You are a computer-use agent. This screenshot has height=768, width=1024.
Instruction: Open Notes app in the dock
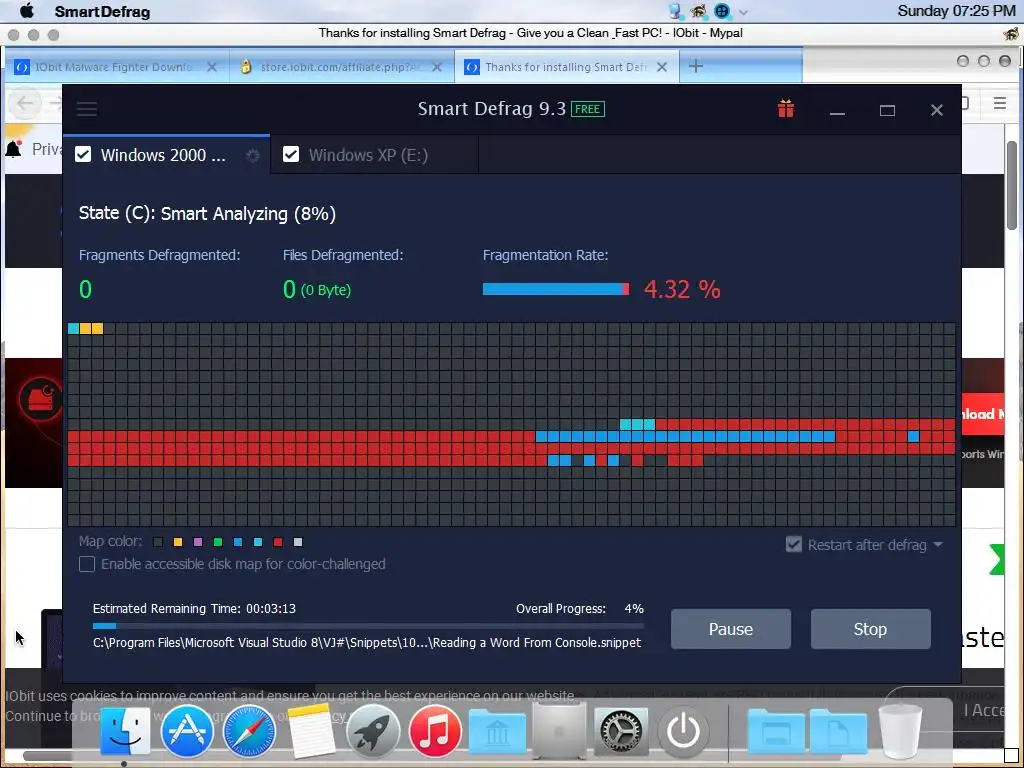tap(311, 731)
